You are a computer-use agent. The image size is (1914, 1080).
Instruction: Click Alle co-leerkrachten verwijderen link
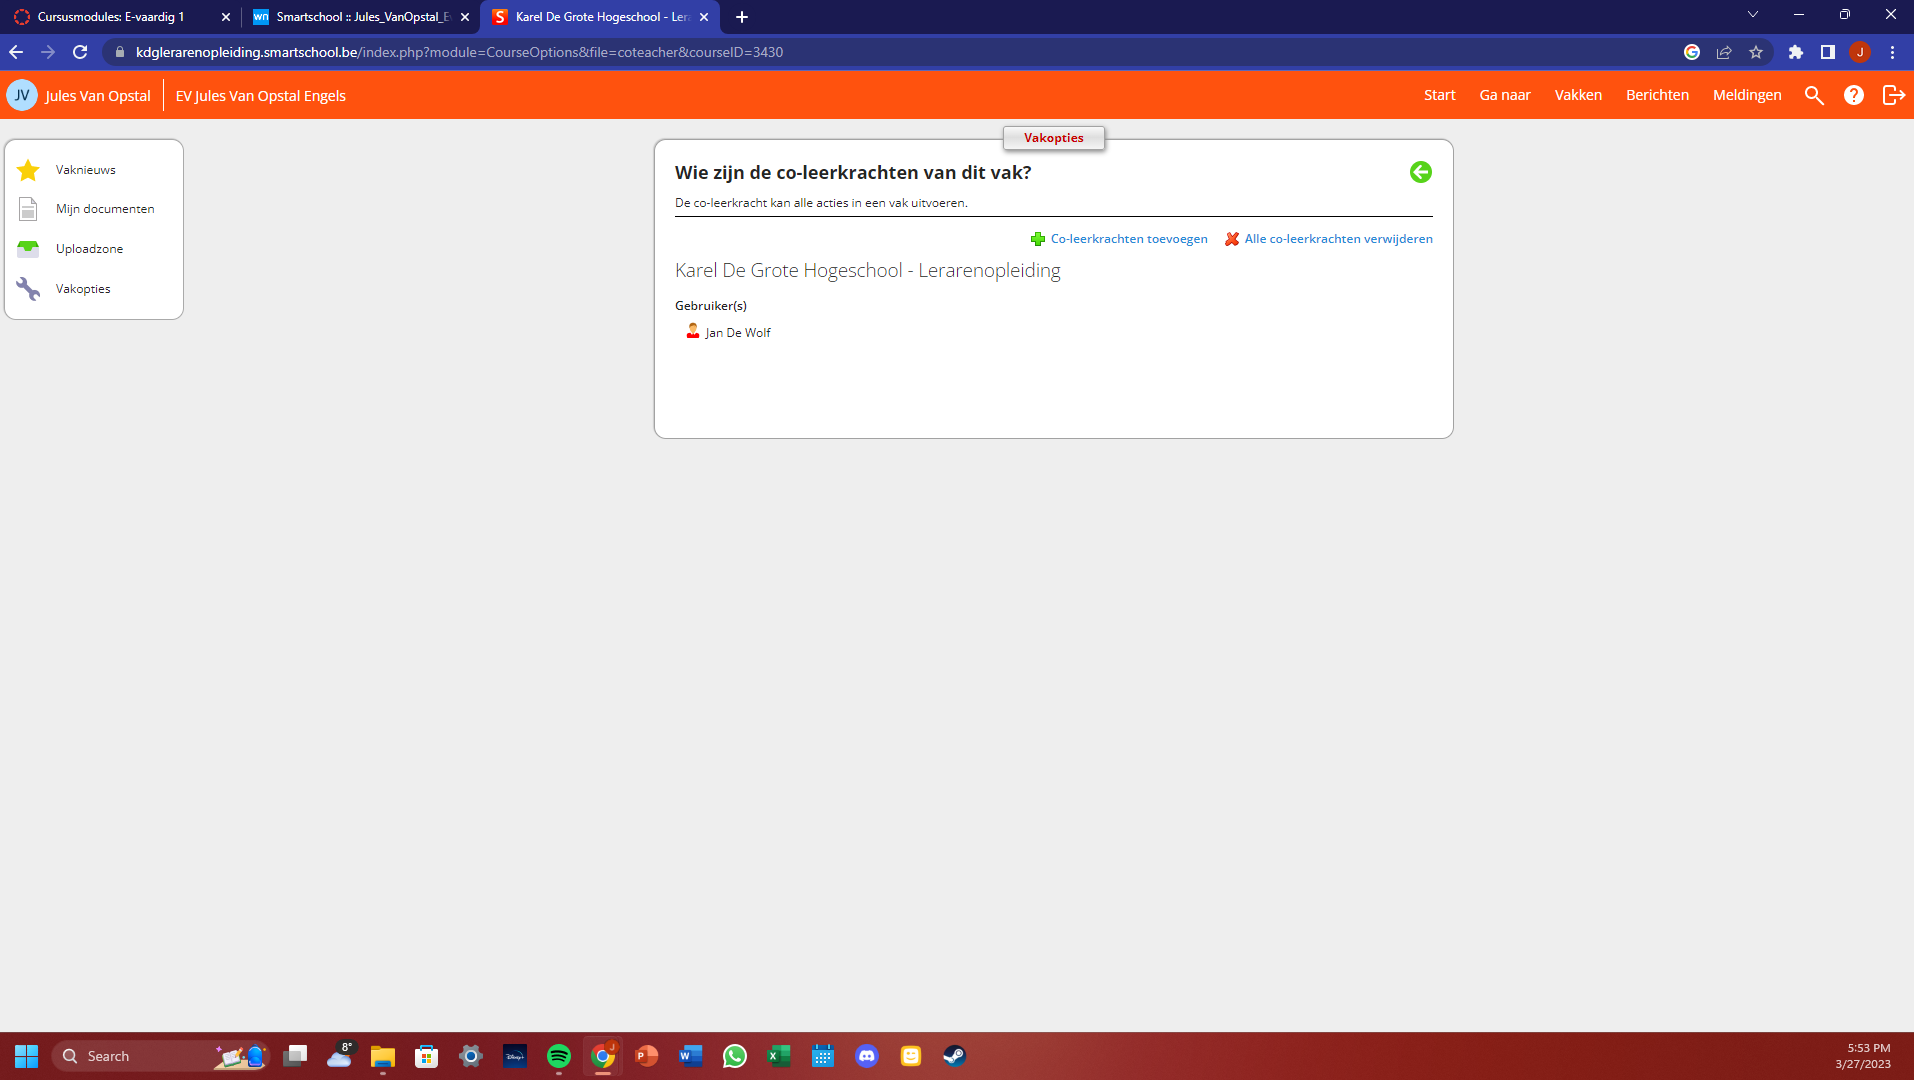coord(1337,239)
